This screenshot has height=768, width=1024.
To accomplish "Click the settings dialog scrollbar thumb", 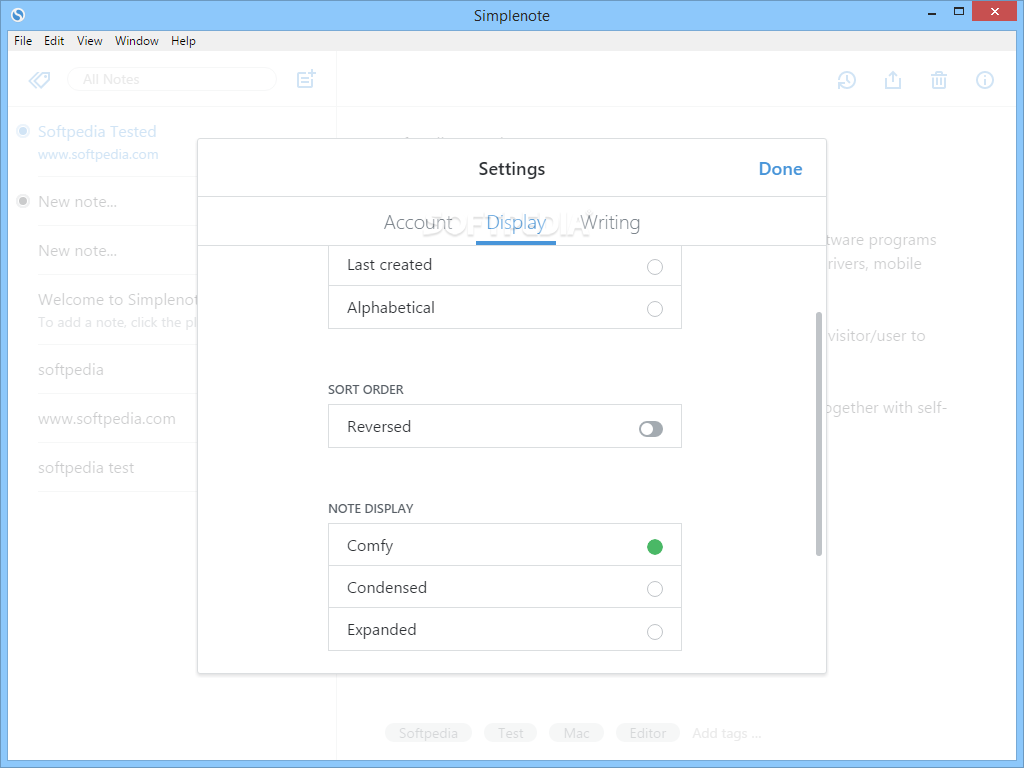I will [818, 434].
